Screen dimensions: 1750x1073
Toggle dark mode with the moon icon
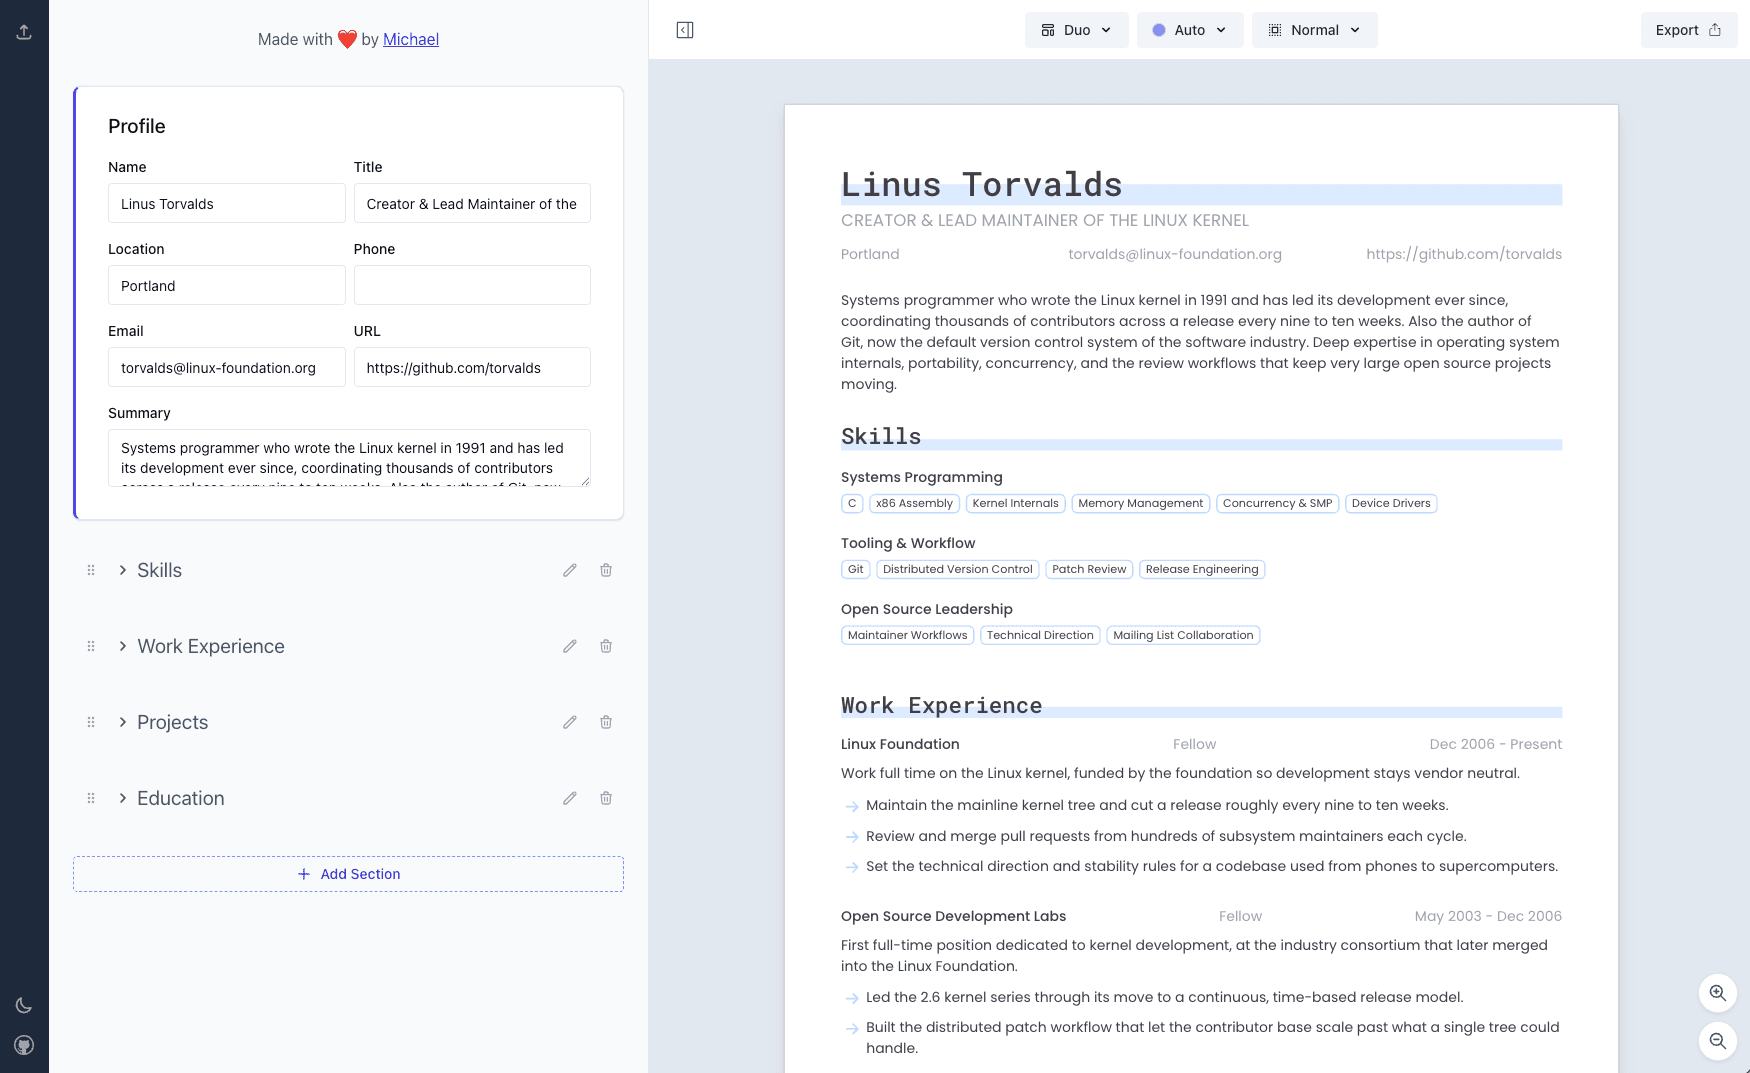pyautogui.click(x=24, y=1005)
